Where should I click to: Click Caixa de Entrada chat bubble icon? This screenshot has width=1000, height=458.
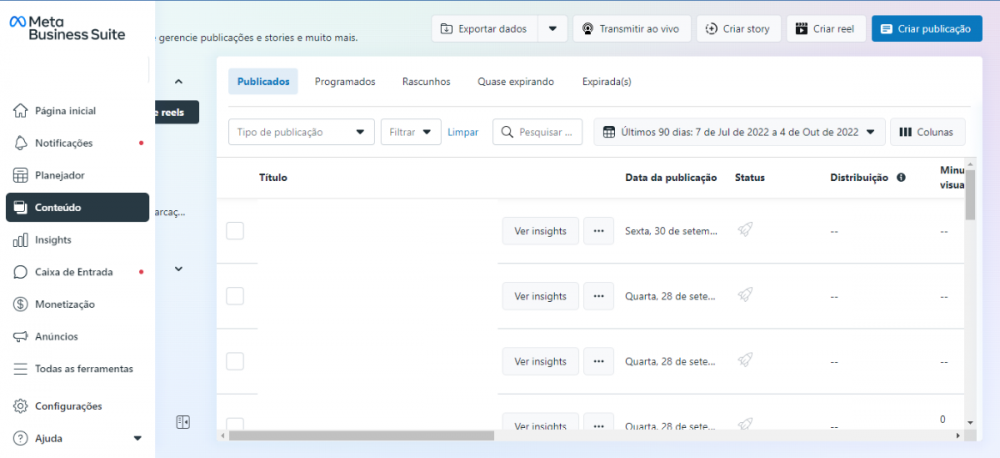pos(20,272)
